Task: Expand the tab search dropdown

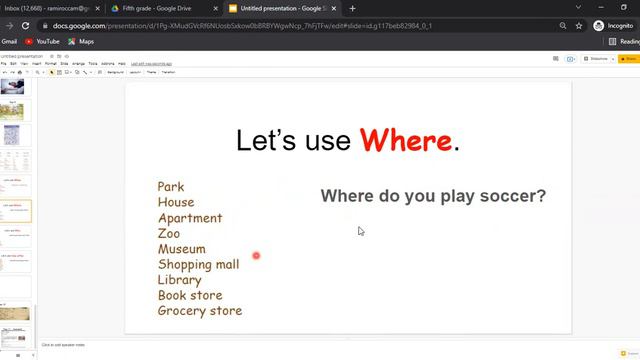Action: pyautogui.click(x=578, y=7)
